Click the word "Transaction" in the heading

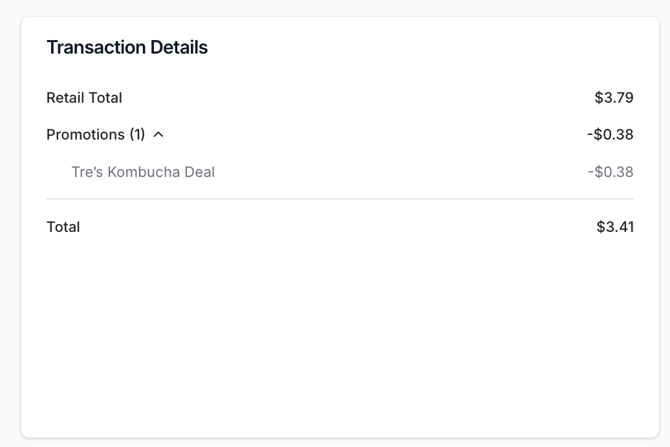point(96,47)
